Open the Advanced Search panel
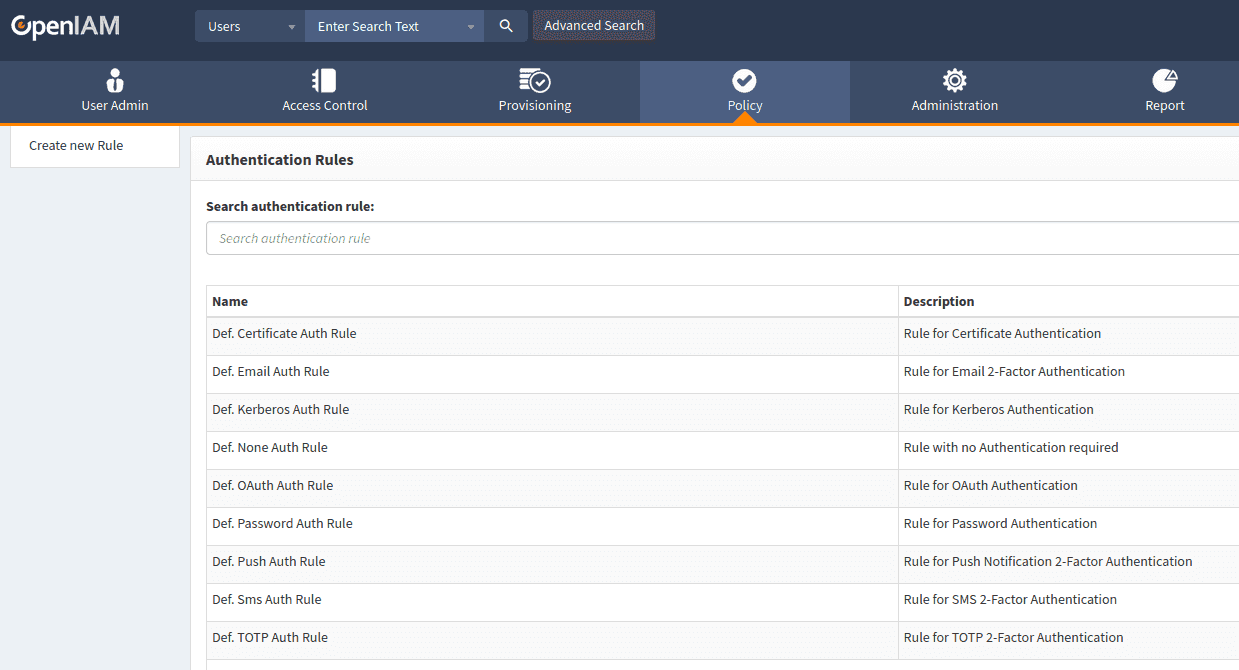Screen dimensions: 1239x670 [594, 26]
